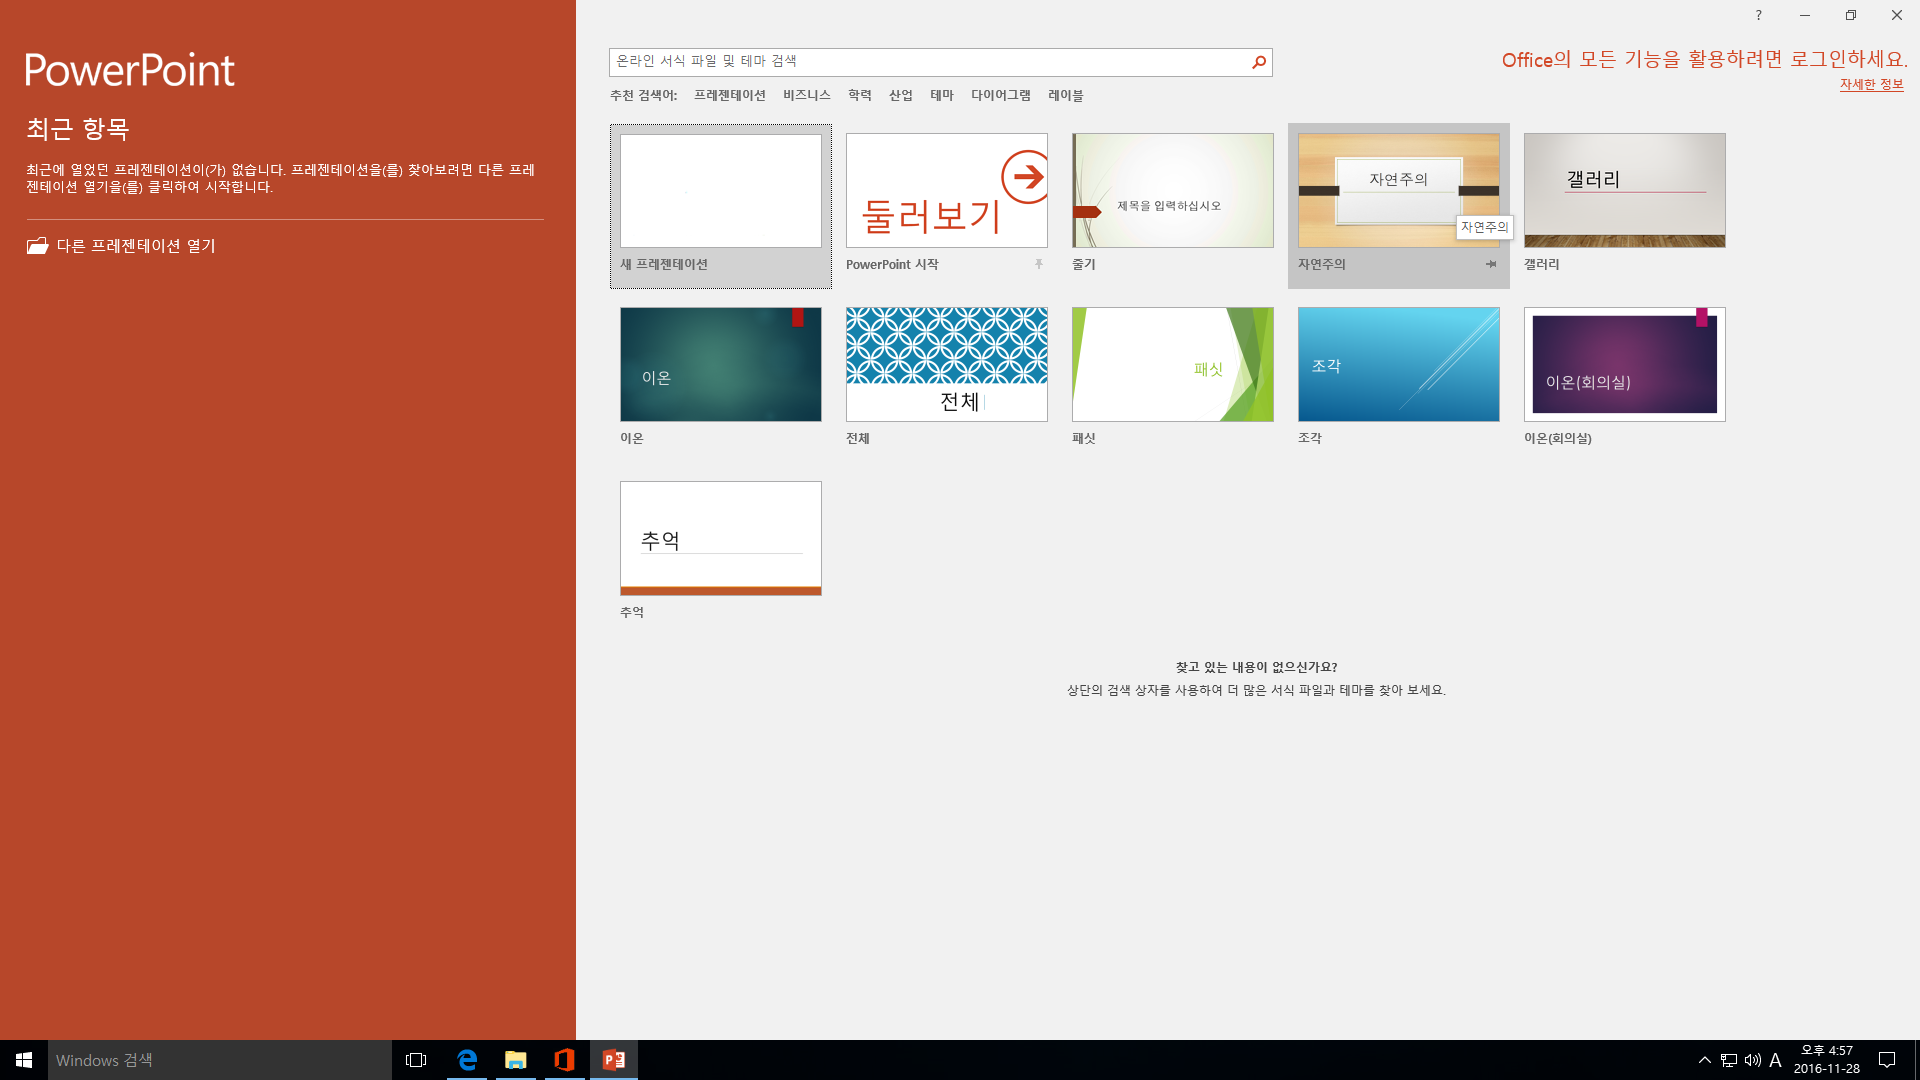Click the folder icon for 다른 프레젠테이션 열기
The image size is (1920, 1080).
click(37, 246)
